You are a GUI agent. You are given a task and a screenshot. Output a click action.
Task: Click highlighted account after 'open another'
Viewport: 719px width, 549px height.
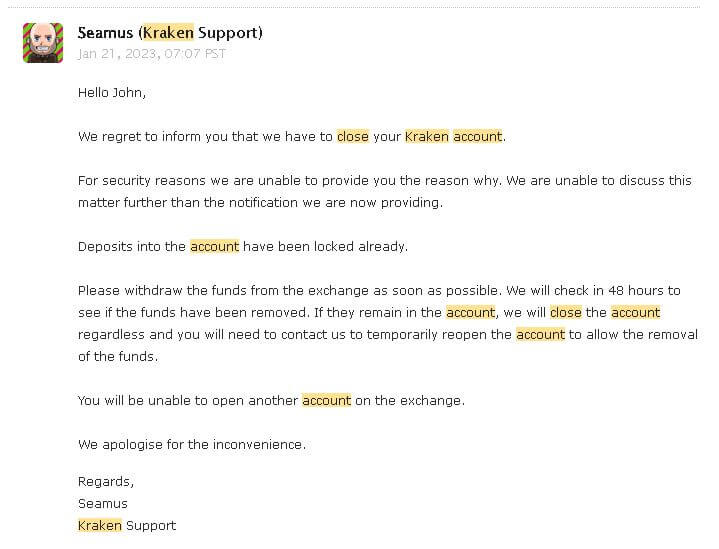click(326, 401)
